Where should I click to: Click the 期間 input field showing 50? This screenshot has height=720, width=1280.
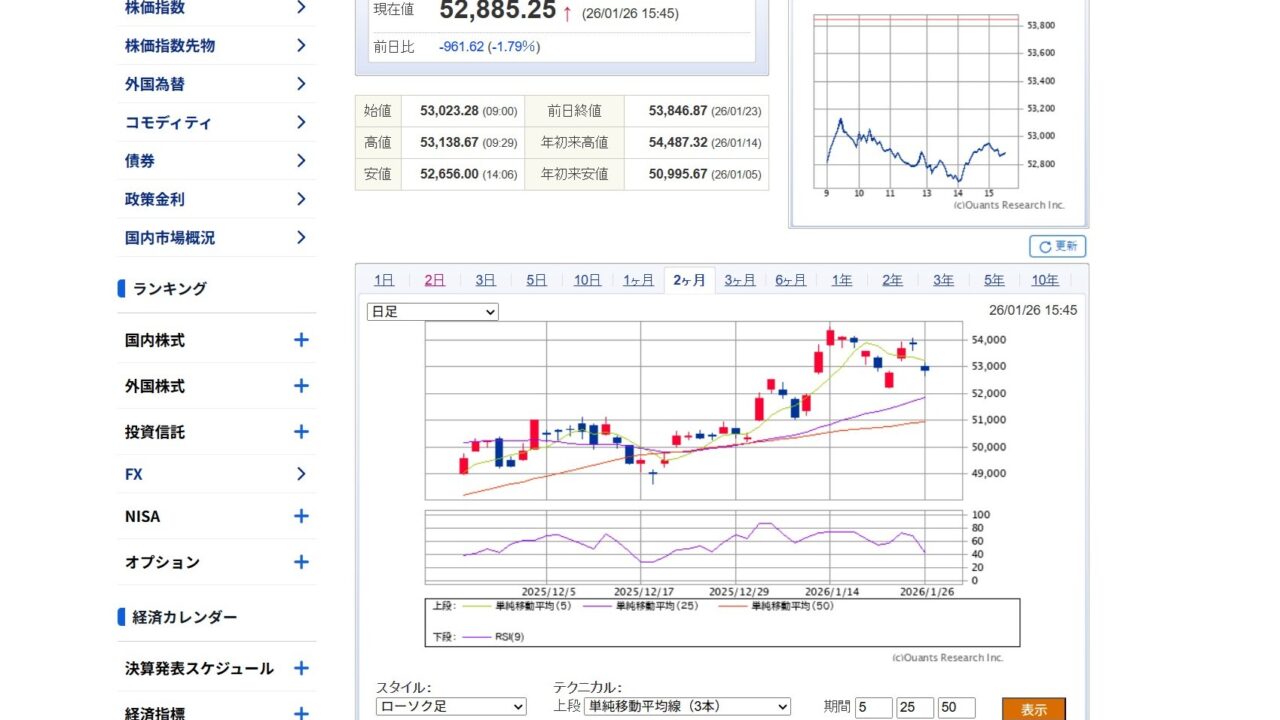tap(956, 708)
